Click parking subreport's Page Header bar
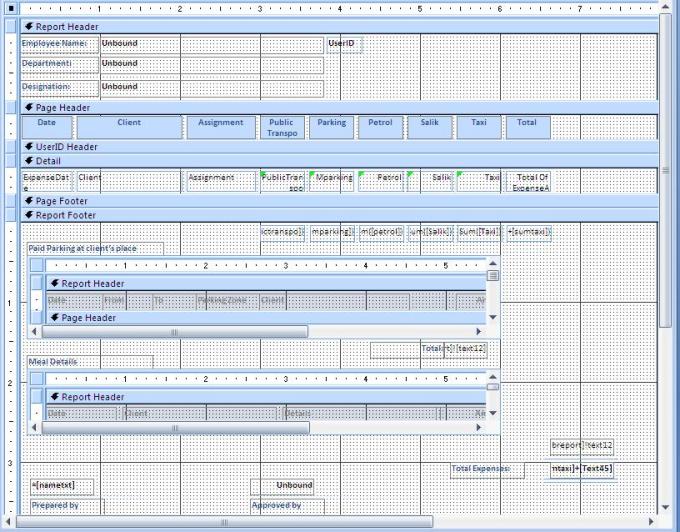The image size is (680, 532). pos(265,318)
